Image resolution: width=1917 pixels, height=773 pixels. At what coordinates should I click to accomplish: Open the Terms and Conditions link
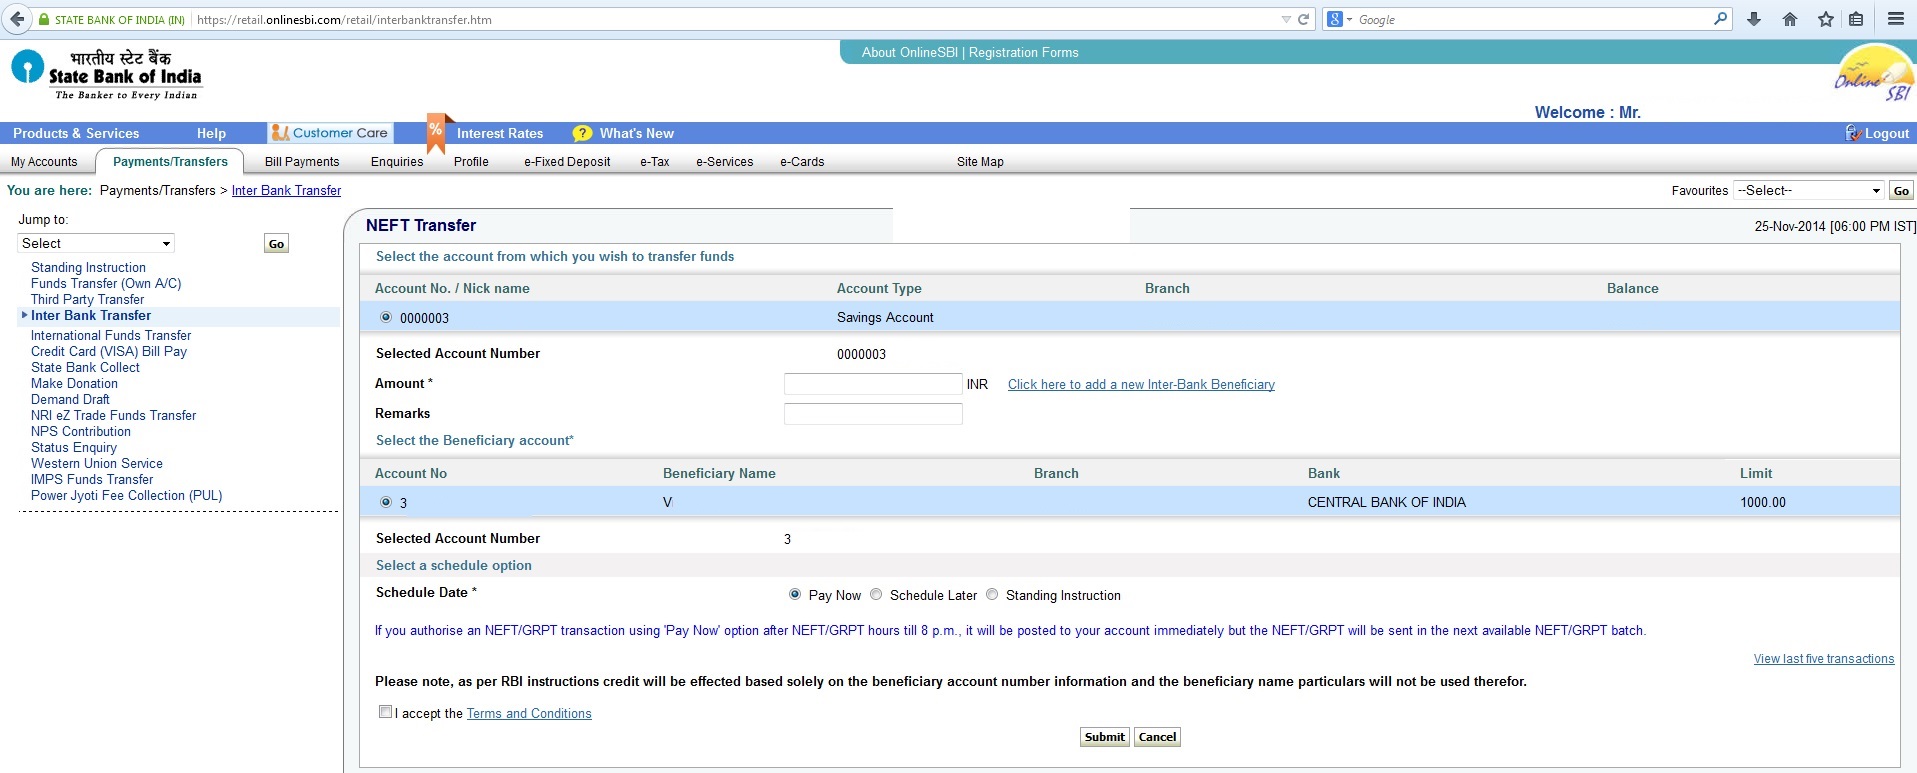click(529, 713)
